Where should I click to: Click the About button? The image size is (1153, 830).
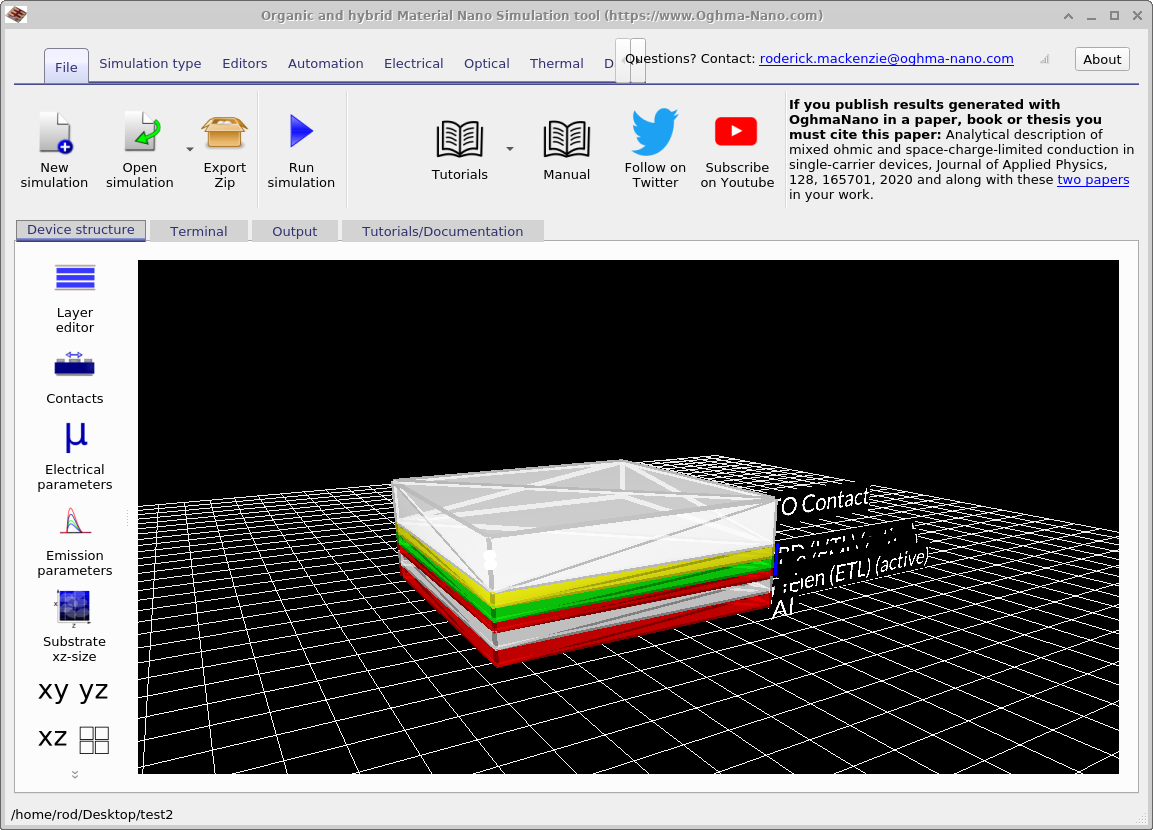pyautogui.click(x=1101, y=59)
